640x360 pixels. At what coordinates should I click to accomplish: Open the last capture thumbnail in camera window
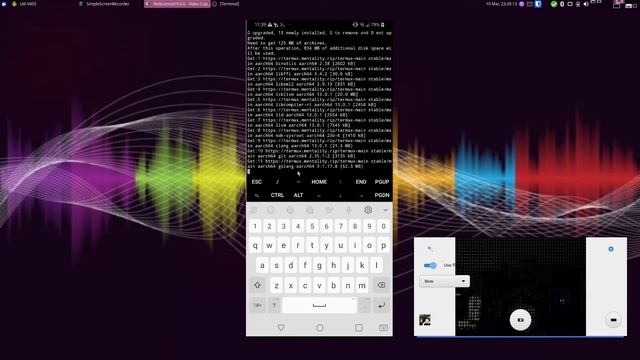click(x=425, y=320)
